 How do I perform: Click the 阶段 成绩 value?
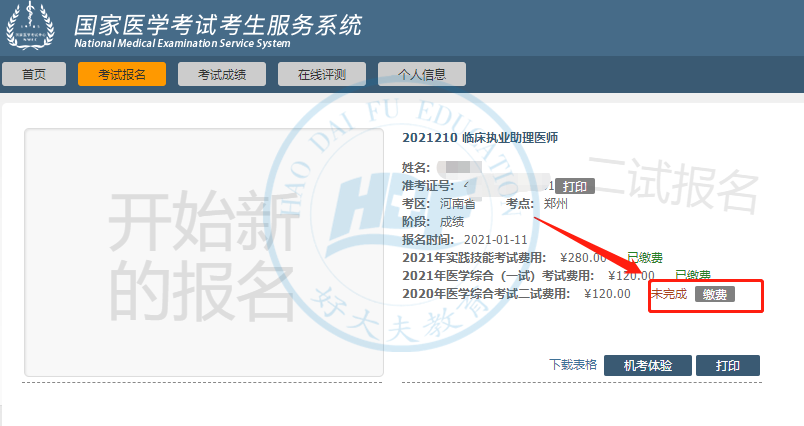(x=452, y=221)
